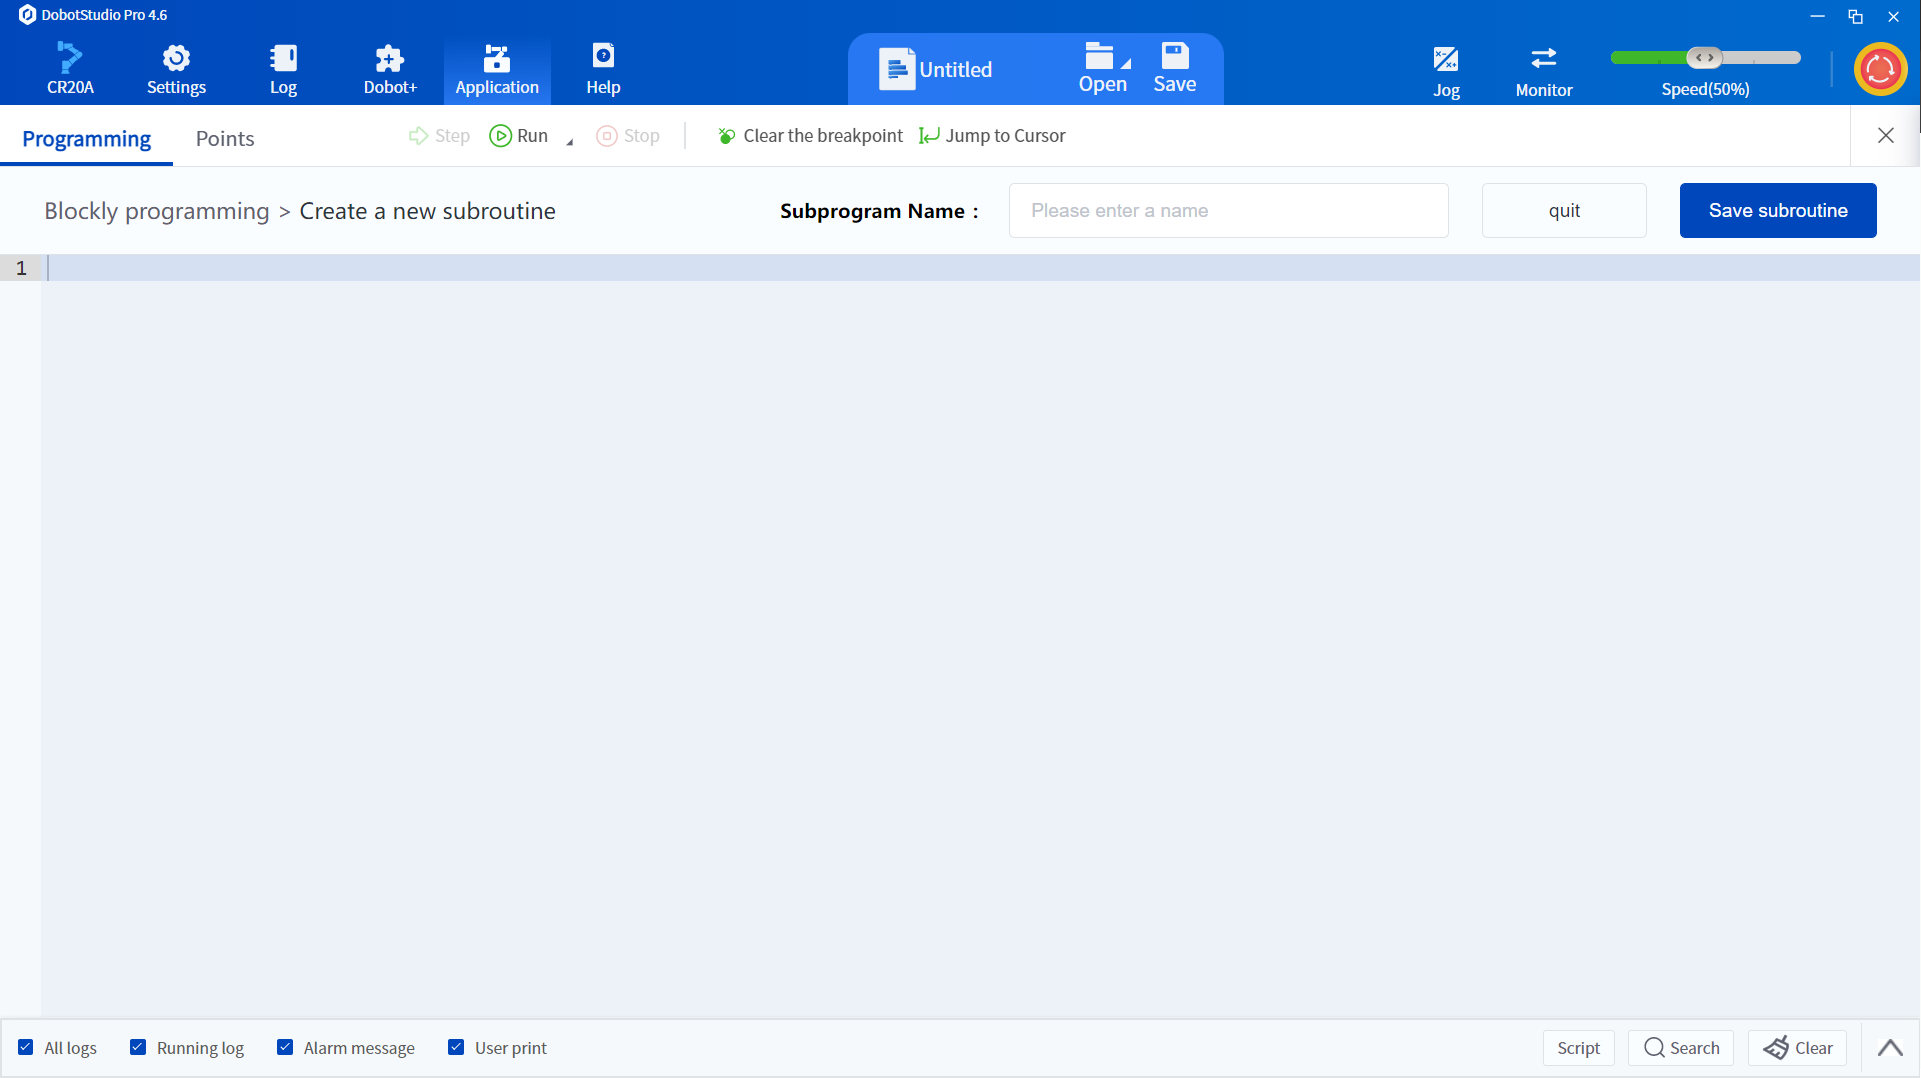Click the Save subroutine button
Image resolution: width=1921 pixels, height=1078 pixels.
(1778, 210)
